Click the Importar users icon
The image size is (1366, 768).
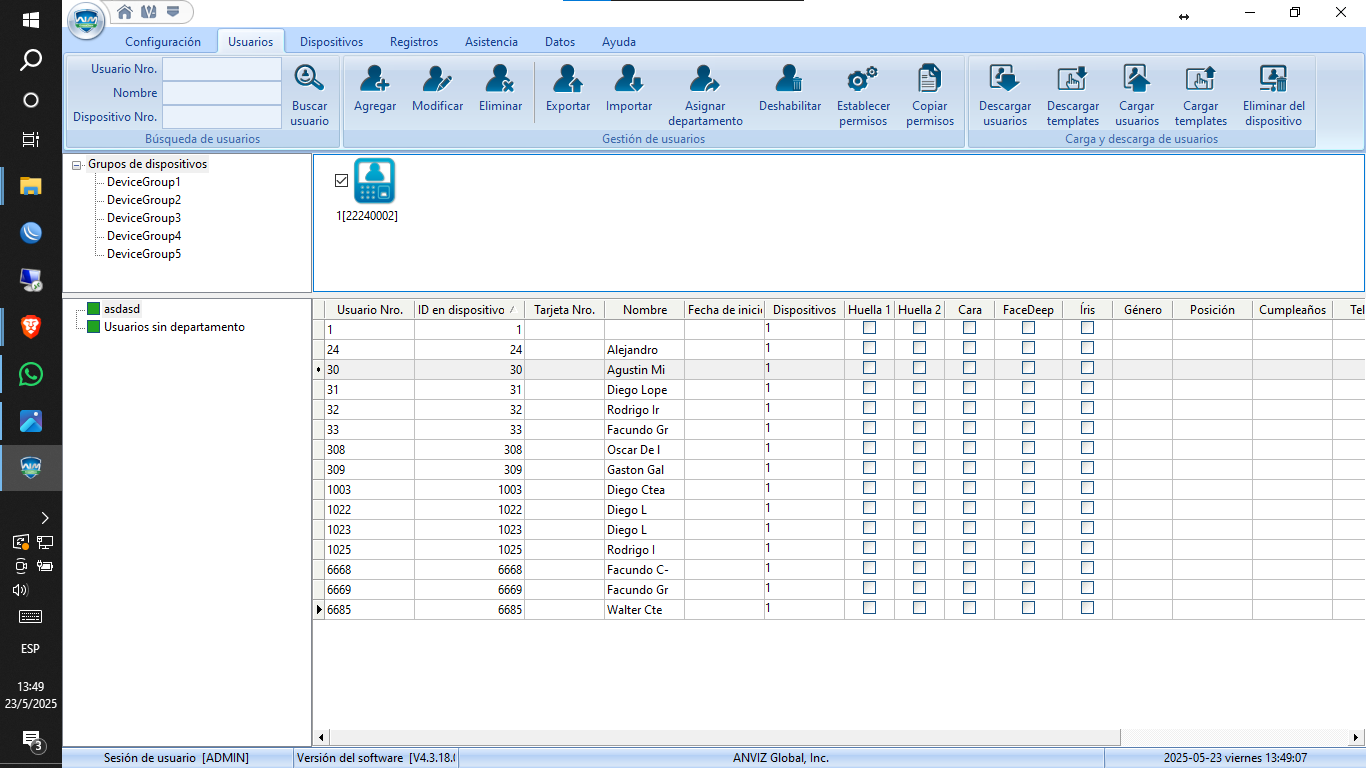629,79
